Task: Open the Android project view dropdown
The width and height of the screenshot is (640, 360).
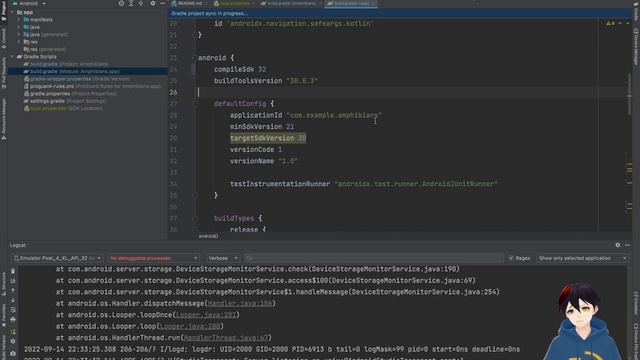Action: pyautogui.click(x=30, y=3)
